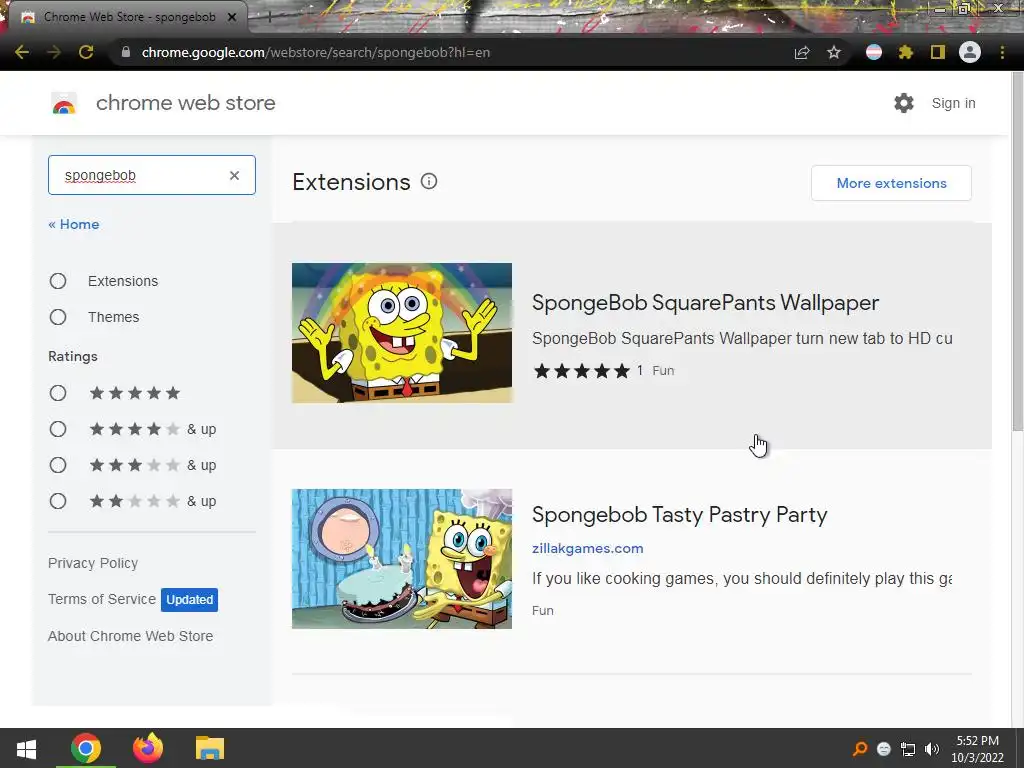Clear the spongebob search with X
1024x768 pixels.
point(234,175)
